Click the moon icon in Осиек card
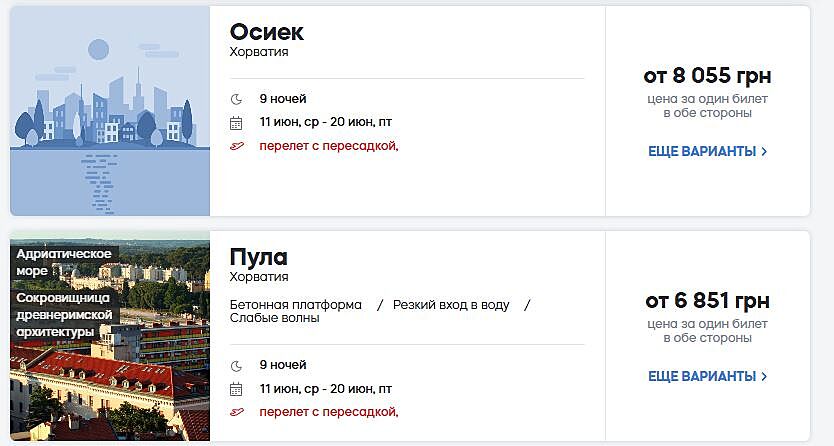The image size is (834, 446). (236, 99)
